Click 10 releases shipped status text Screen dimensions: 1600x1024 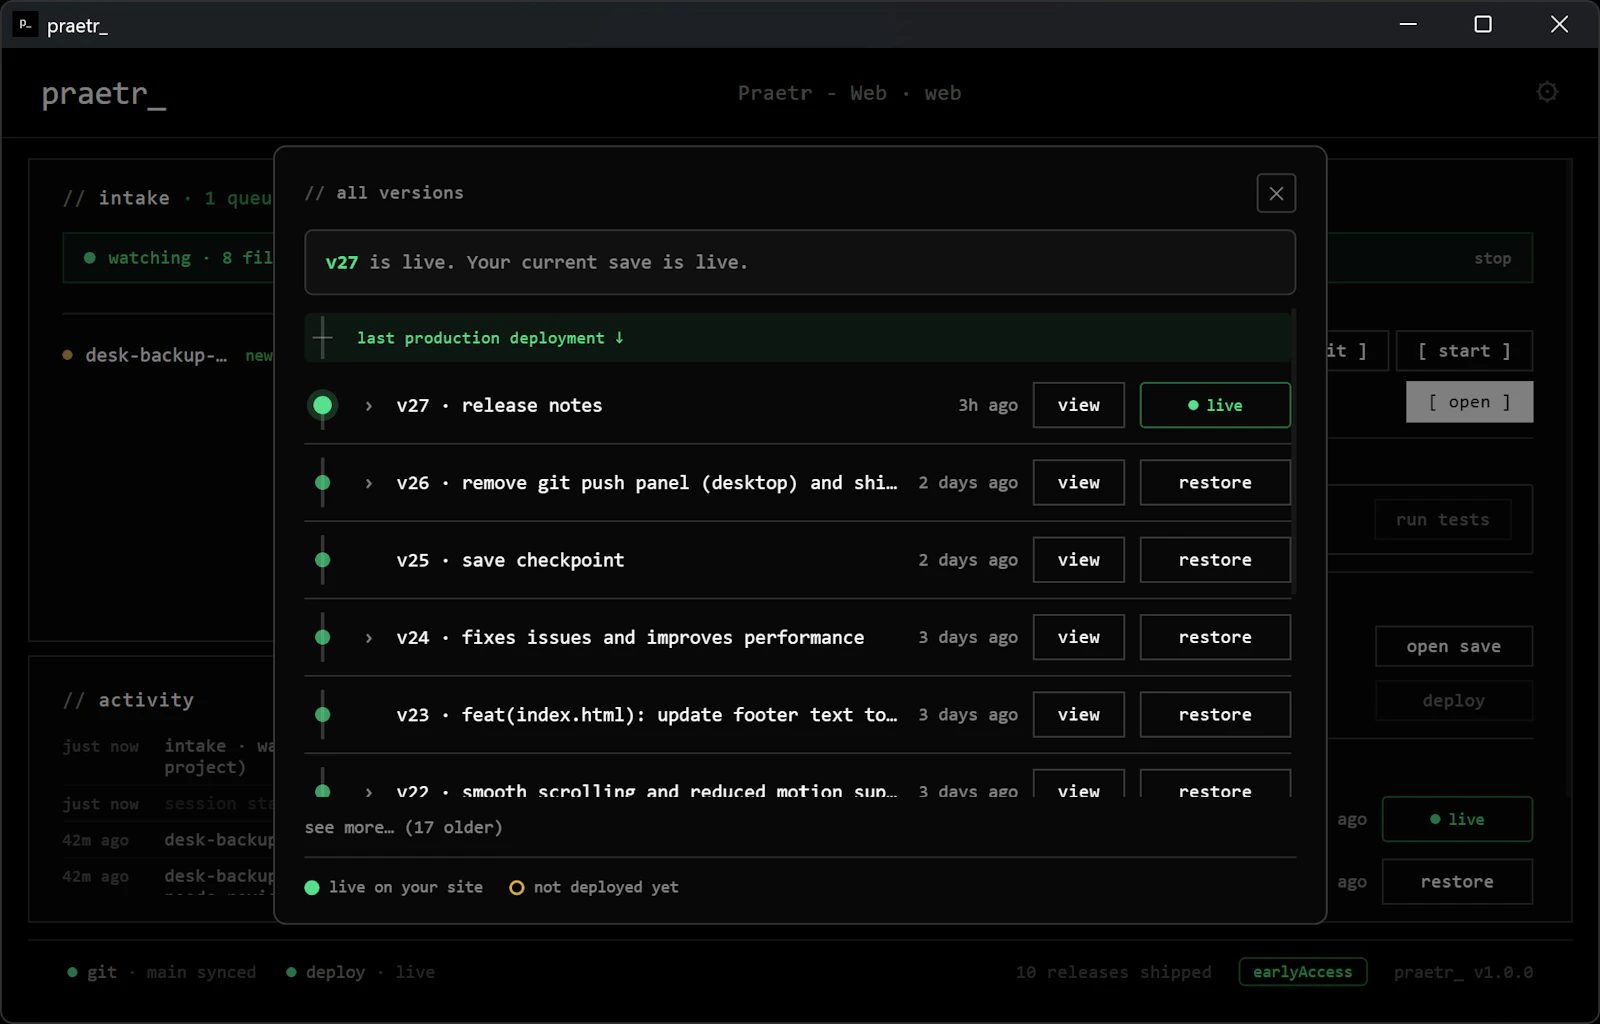[x=1113, y=972]
